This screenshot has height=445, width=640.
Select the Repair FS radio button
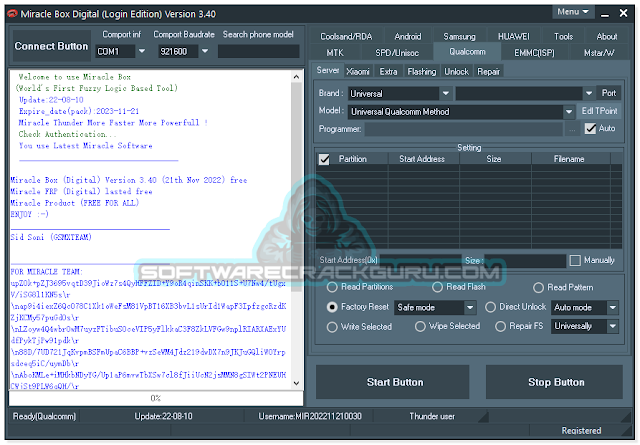coord(500,327)
